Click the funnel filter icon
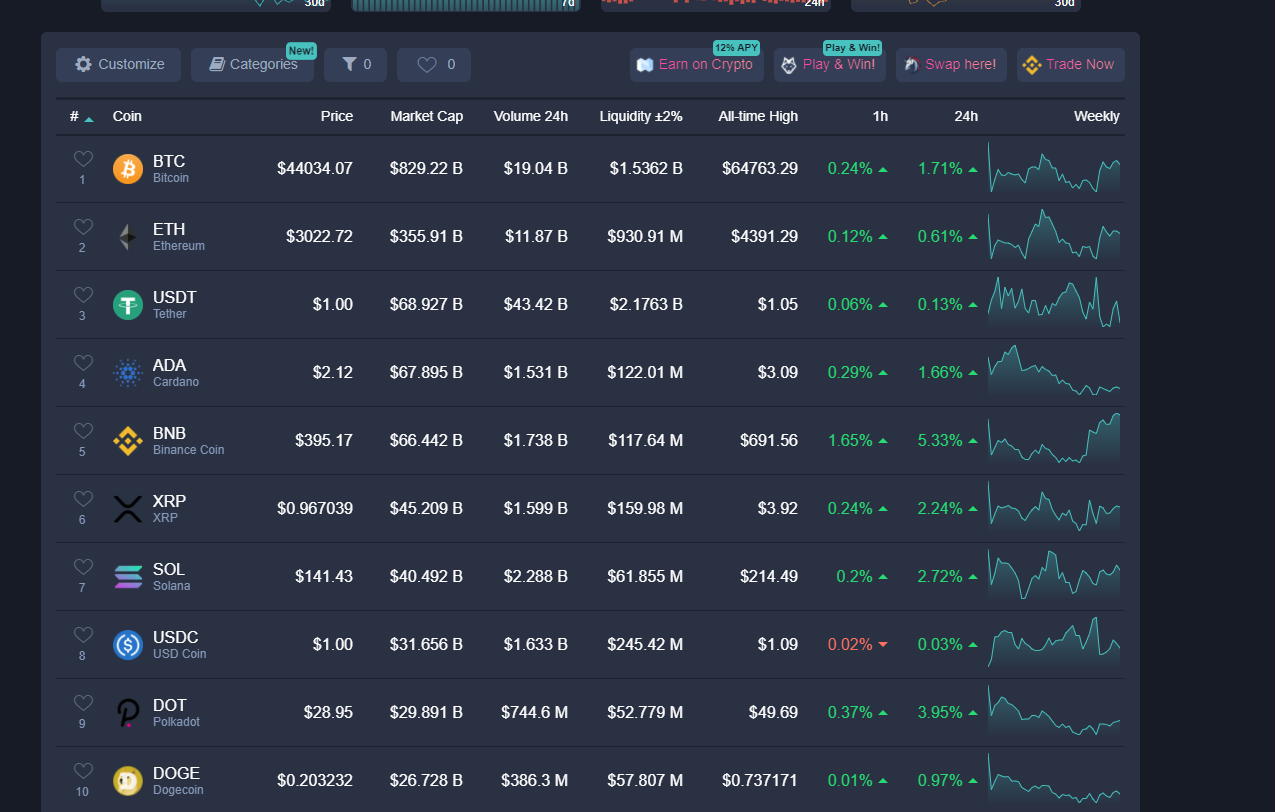This screenshot has width=1275, height=812. pyautogui.click(x=349, y=64)
